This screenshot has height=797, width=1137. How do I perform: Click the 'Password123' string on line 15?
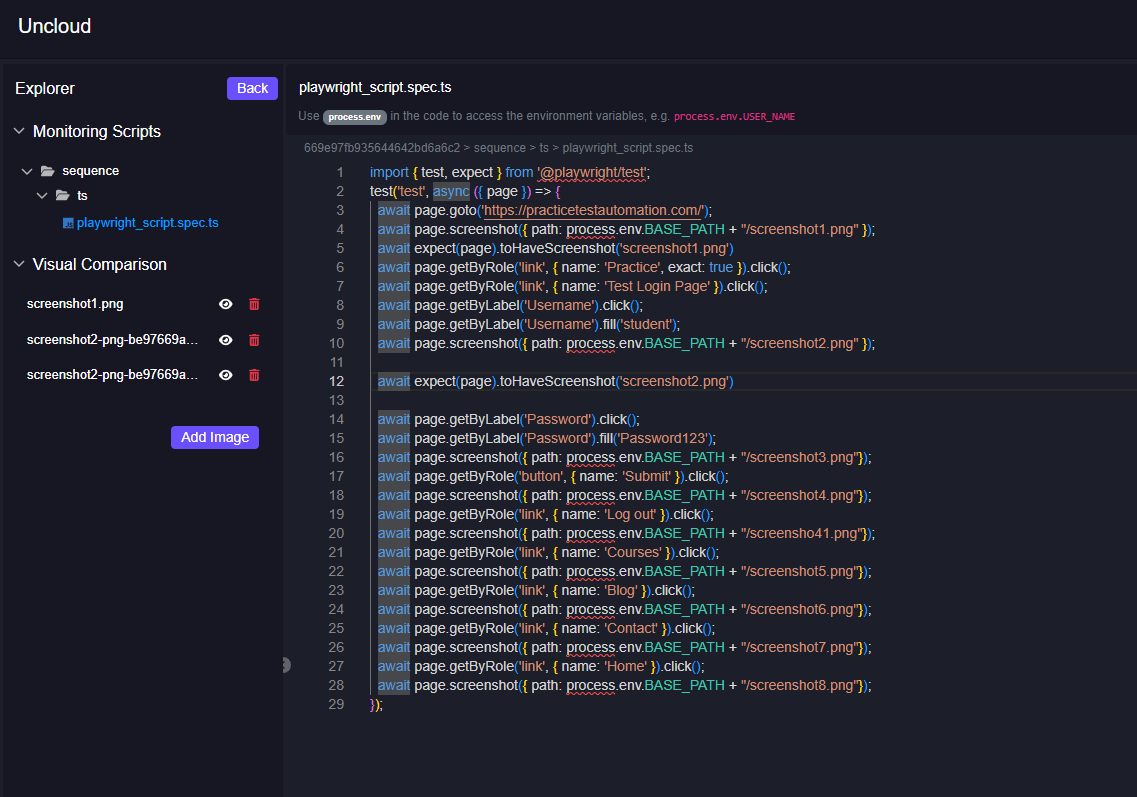coord(663,439)
